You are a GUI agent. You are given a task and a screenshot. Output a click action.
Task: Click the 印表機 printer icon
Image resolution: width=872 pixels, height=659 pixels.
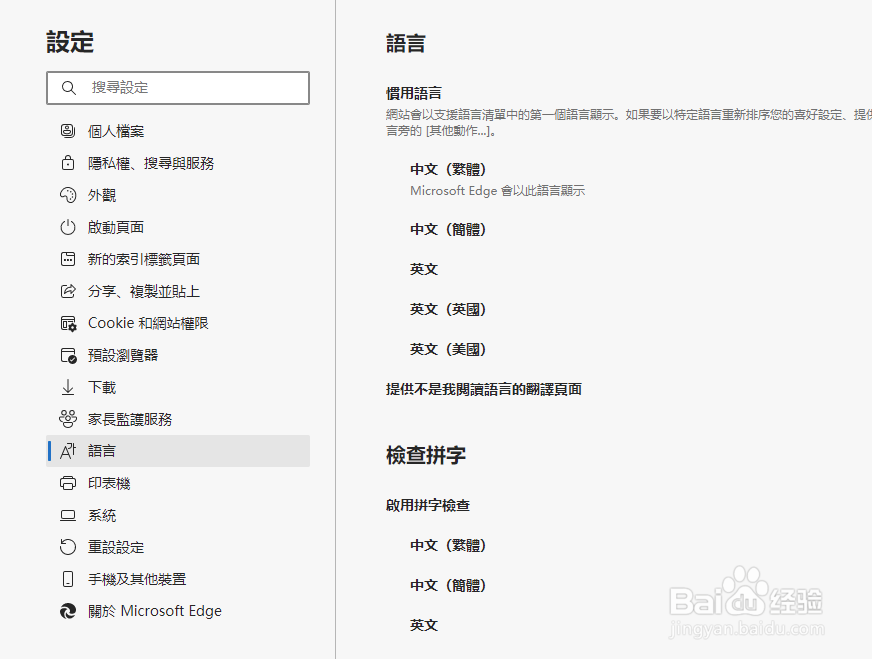[68, 483]
